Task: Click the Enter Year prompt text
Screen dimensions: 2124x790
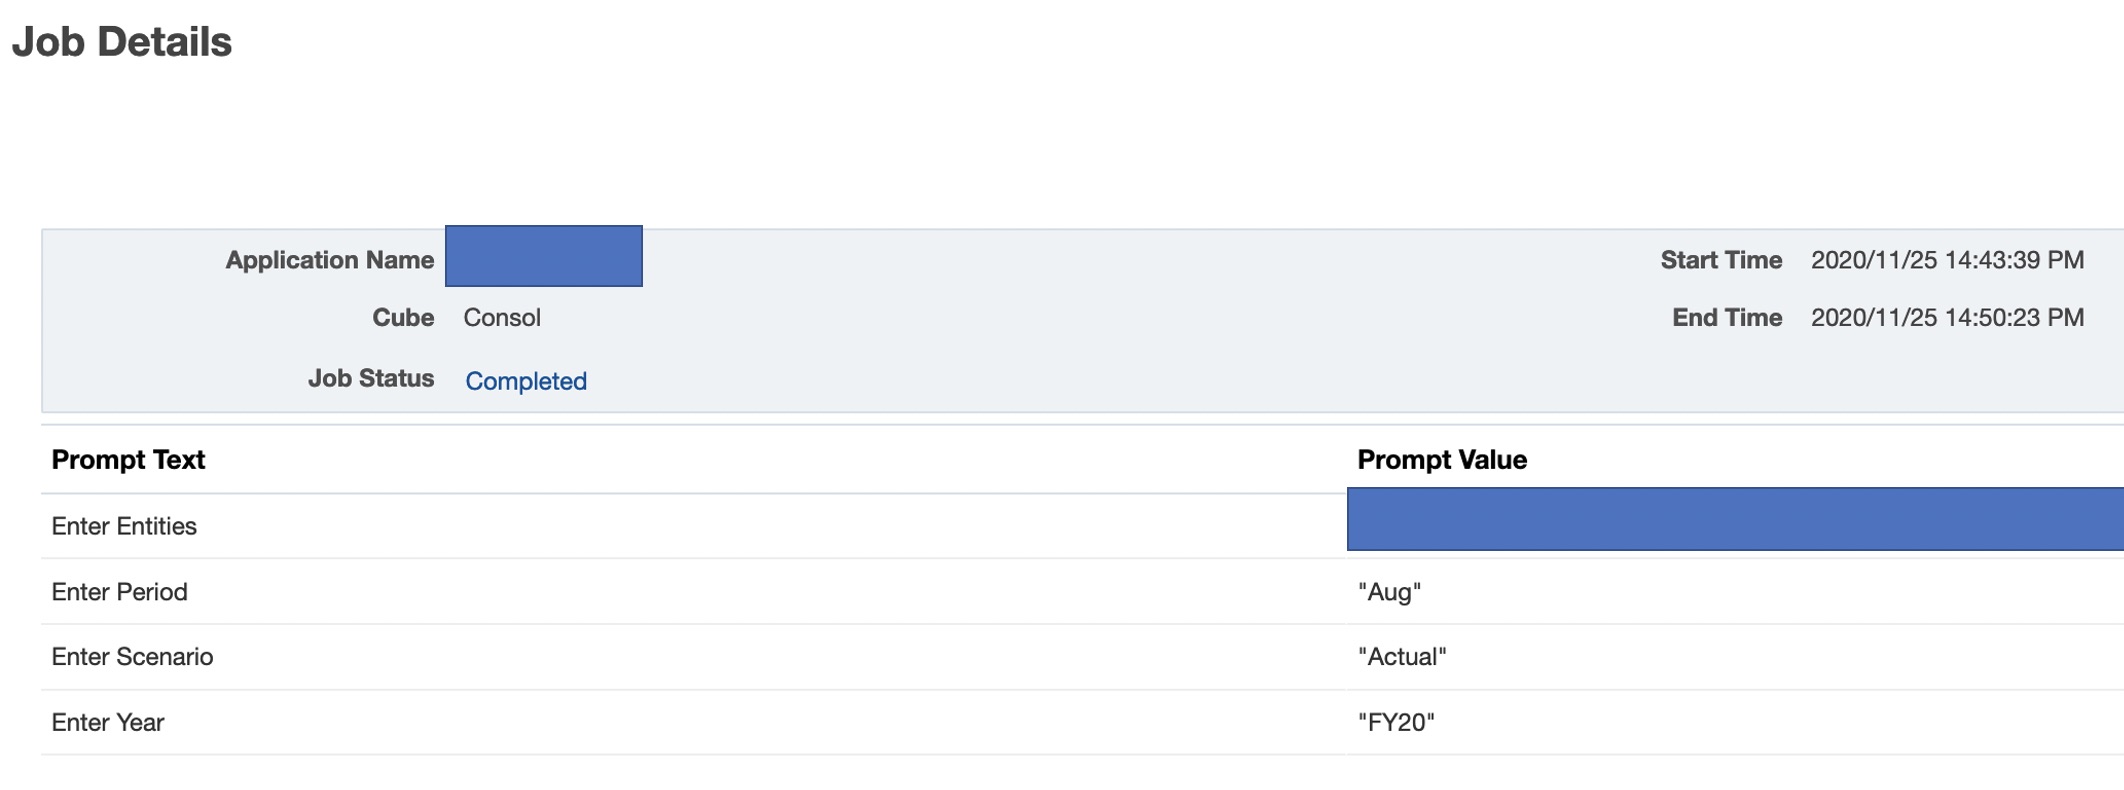Action: (x=108, y=722)
